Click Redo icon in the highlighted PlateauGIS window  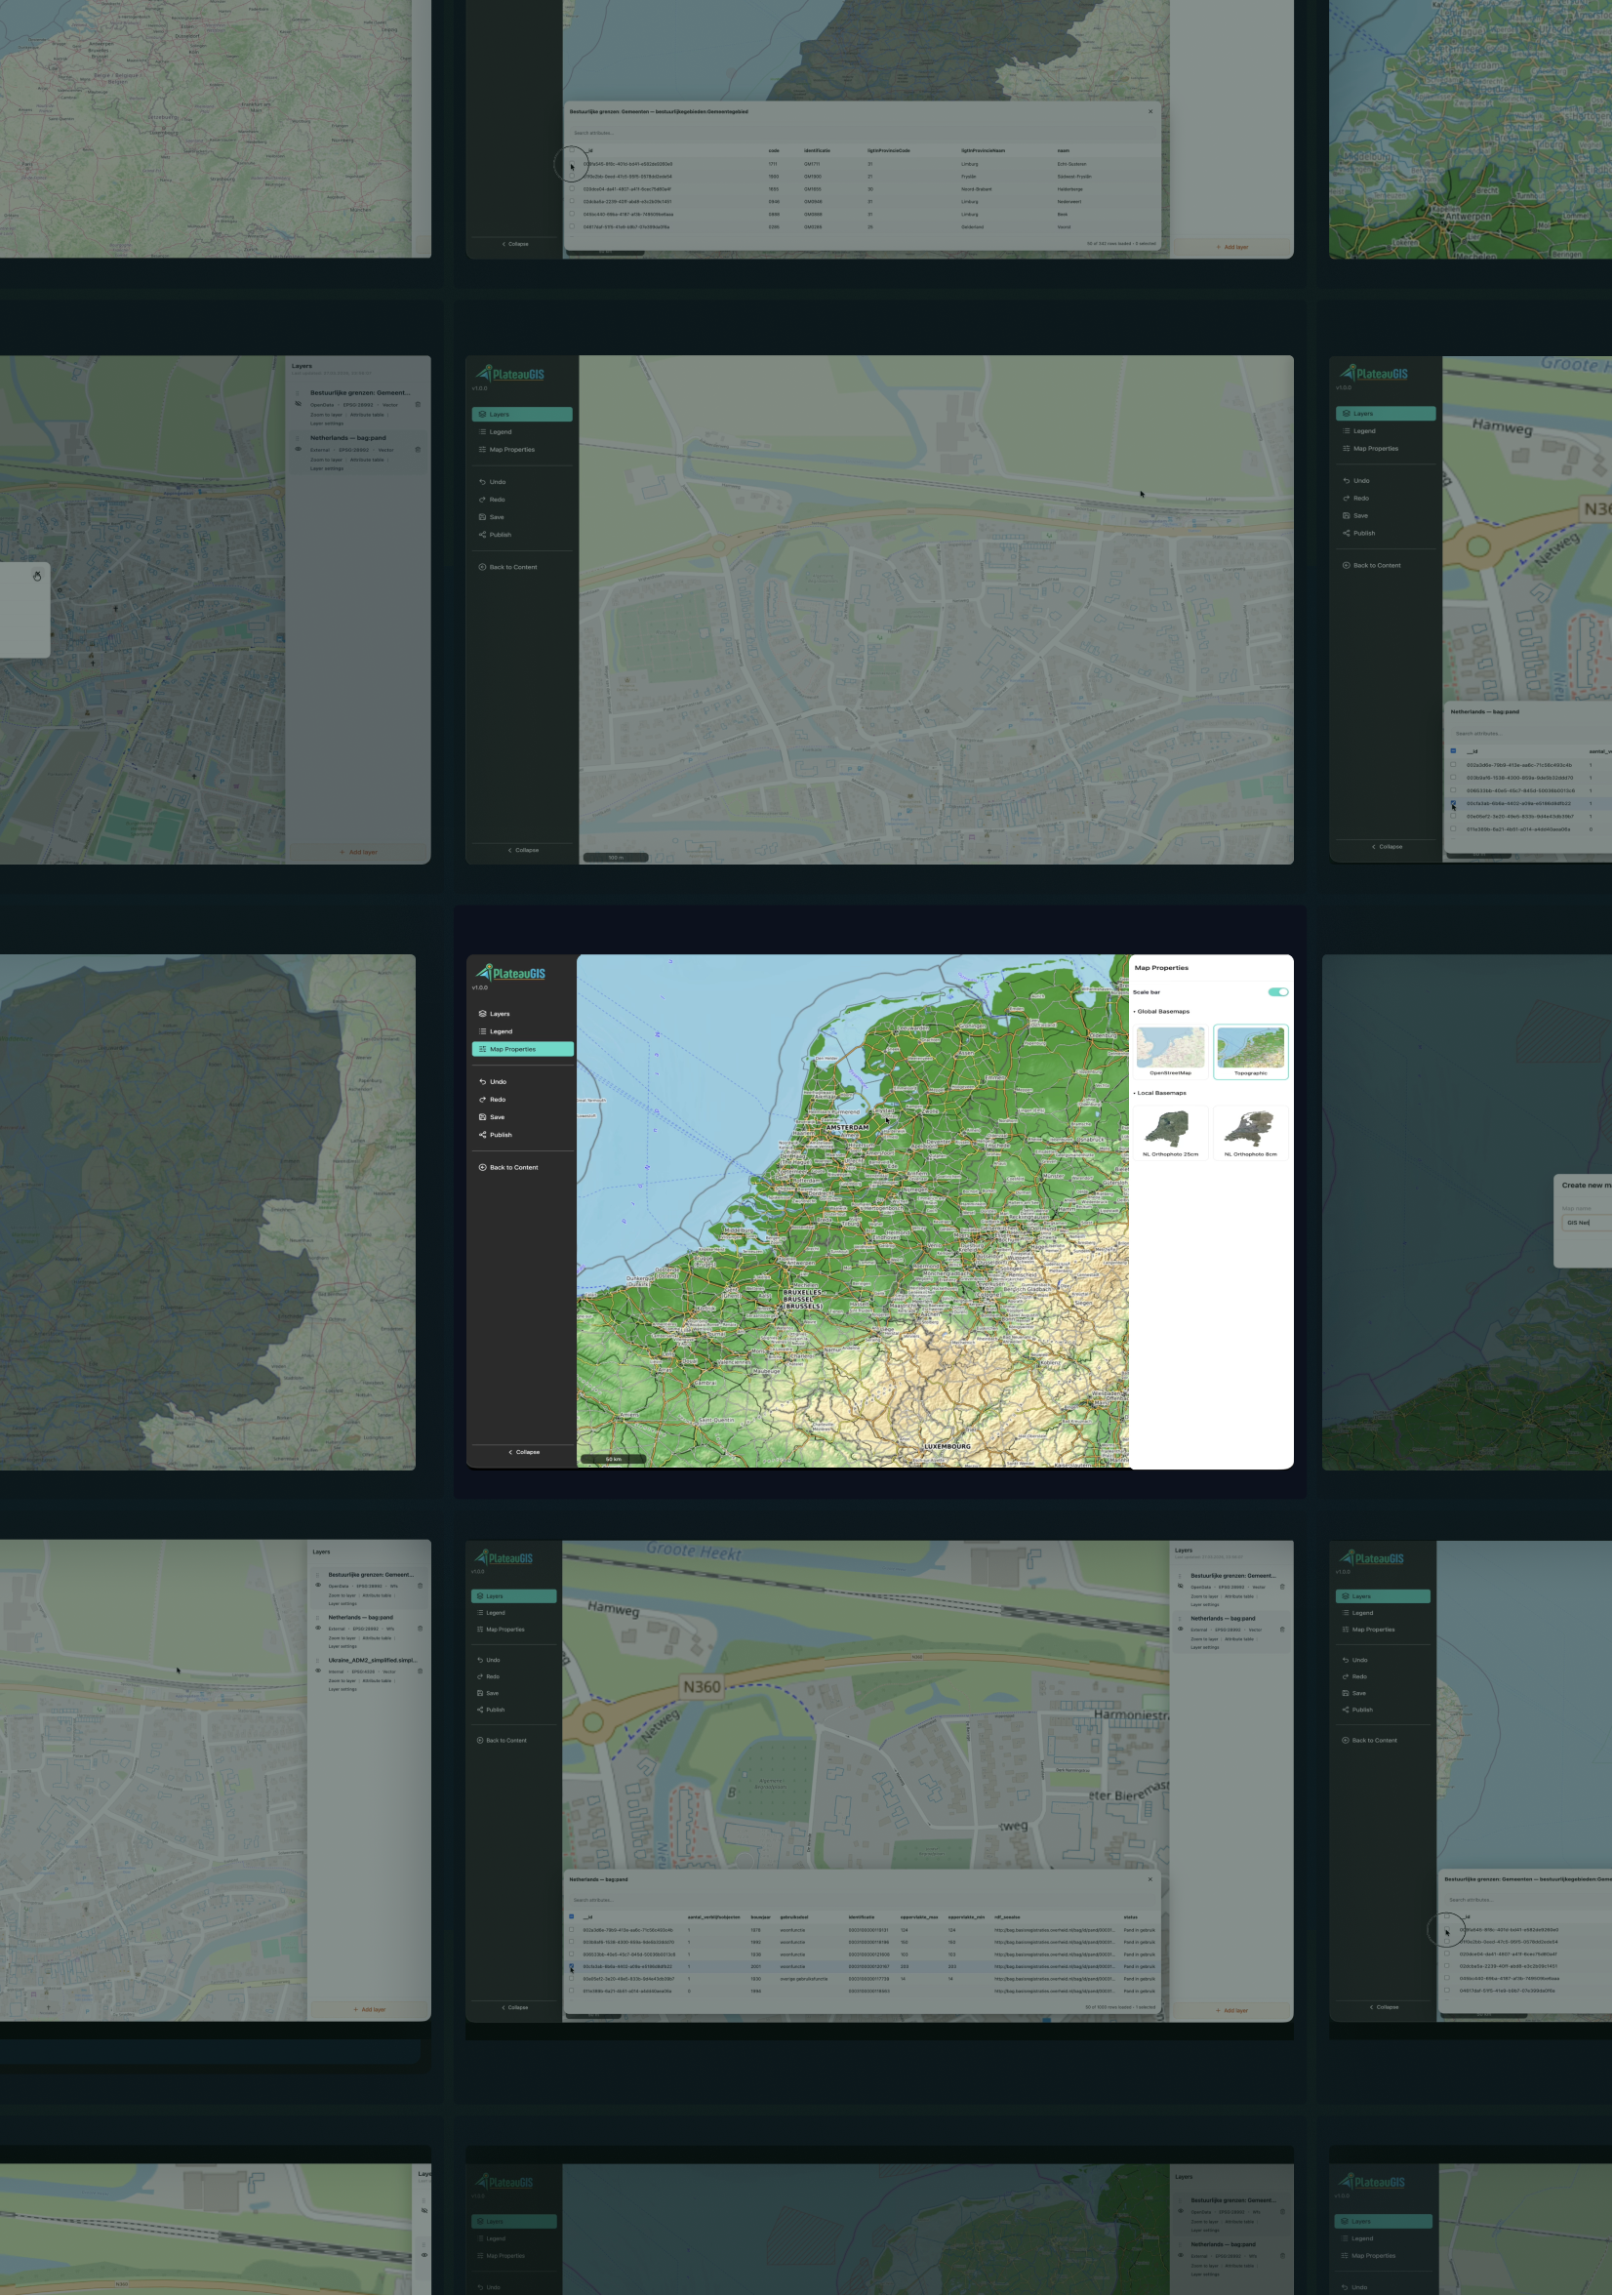[482, 1099]
